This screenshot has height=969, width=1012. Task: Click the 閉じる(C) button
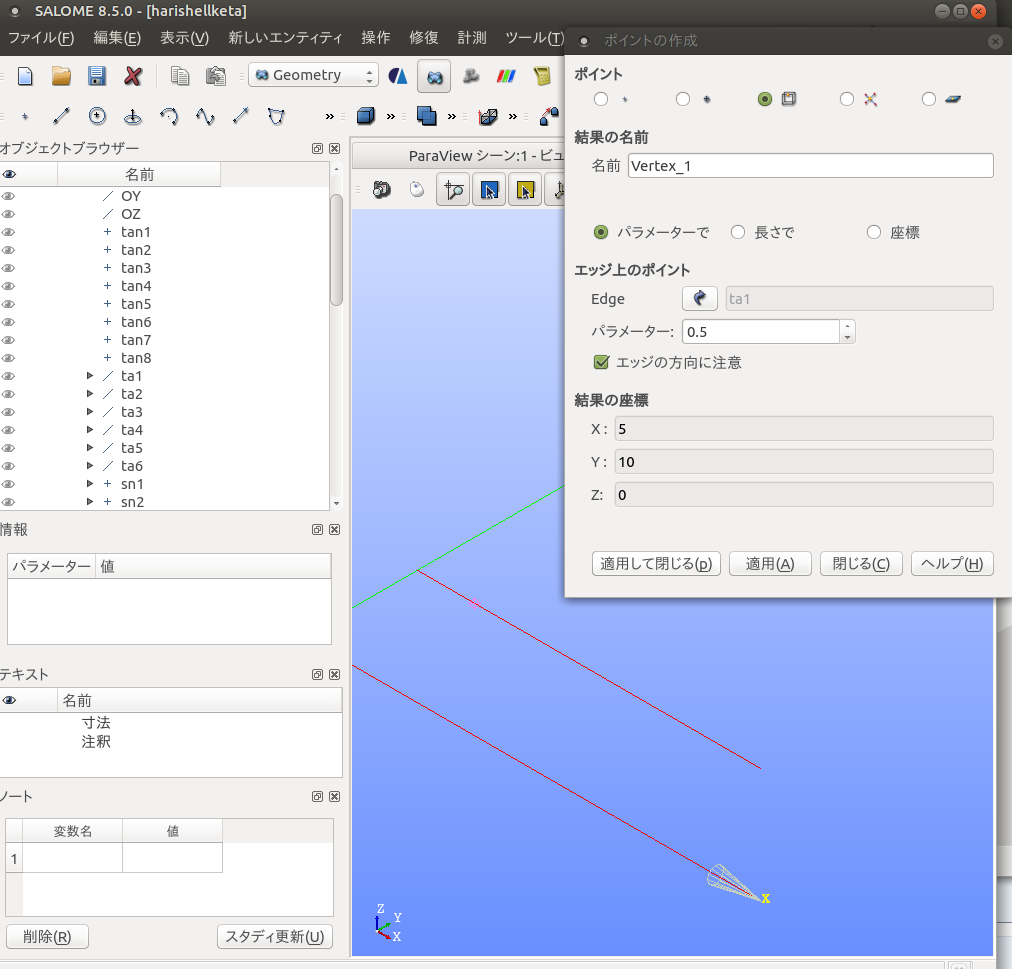pos(861,564)
